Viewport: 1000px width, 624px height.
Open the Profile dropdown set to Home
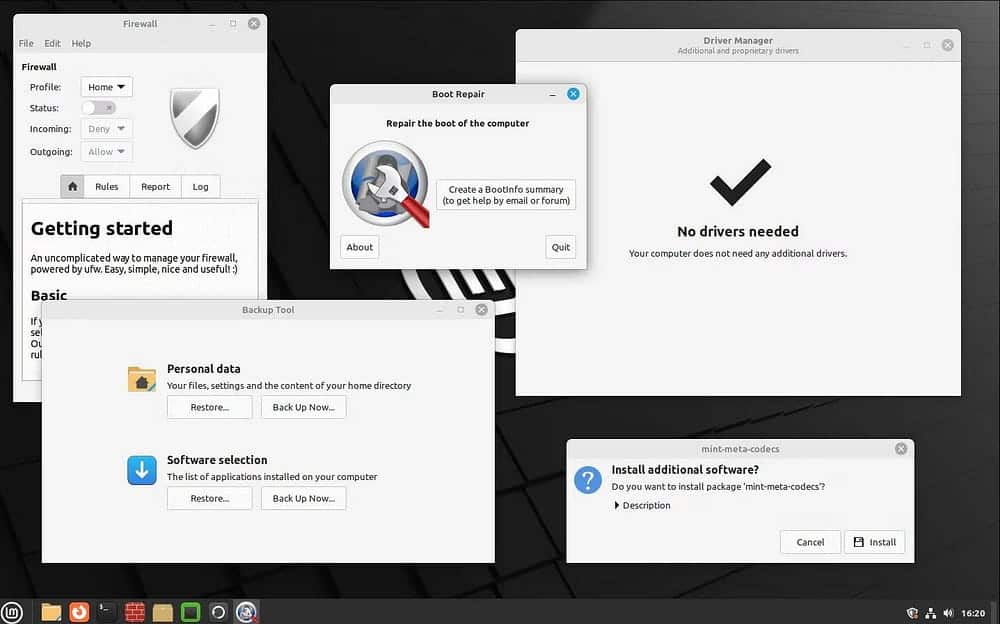click(x=106, y=87)
